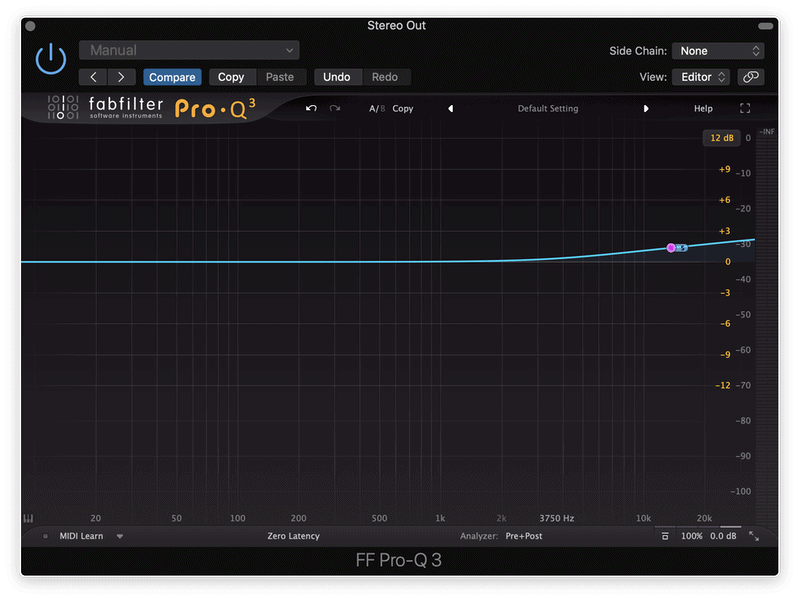Close the Stereo Out plug-in window
This screenshot has height=600, width=800.
pos(30,26)
